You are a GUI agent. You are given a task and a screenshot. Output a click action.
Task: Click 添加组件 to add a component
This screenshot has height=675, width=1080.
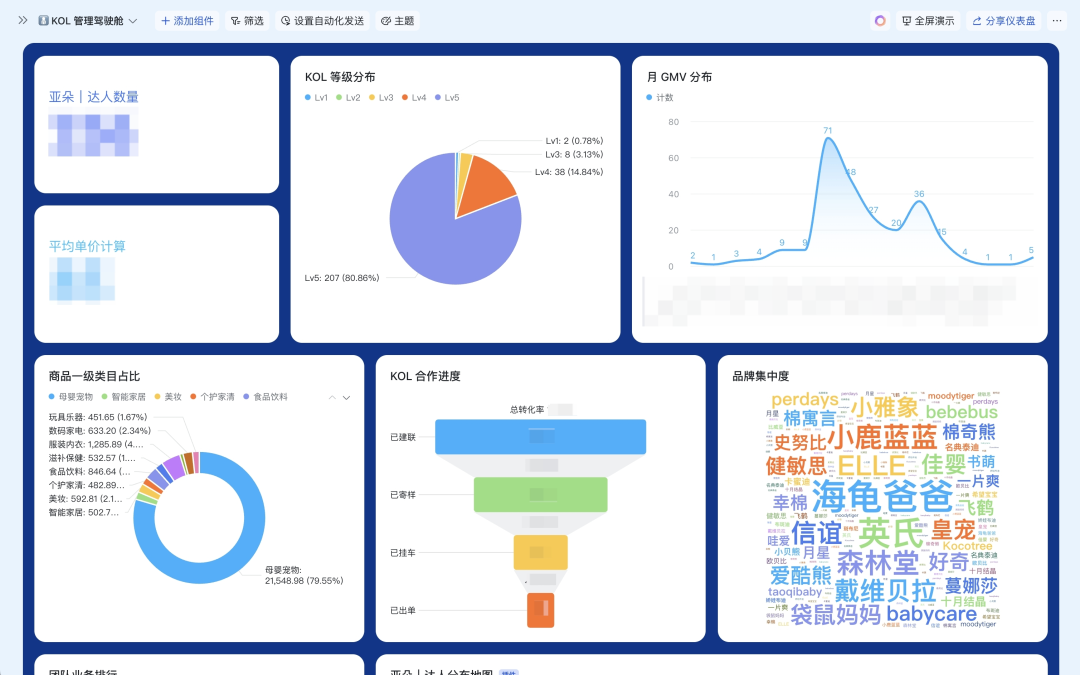pyautogui.click(x=187, y=21)
